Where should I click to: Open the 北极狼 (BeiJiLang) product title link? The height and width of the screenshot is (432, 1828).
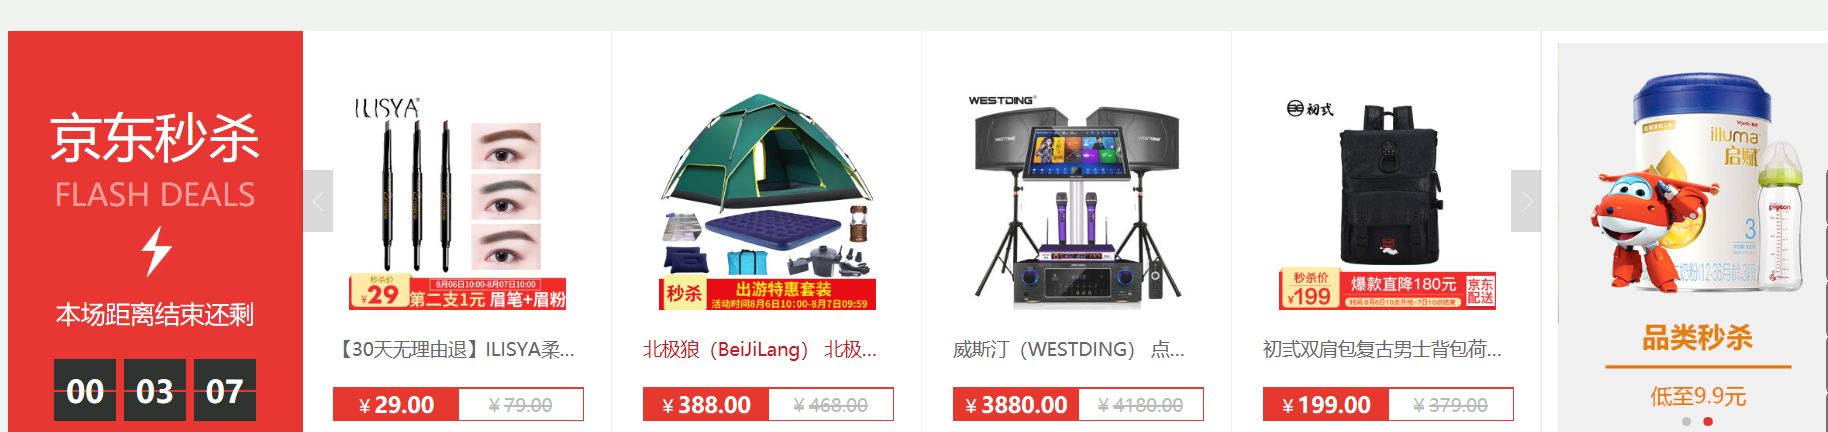click(760, 349)
